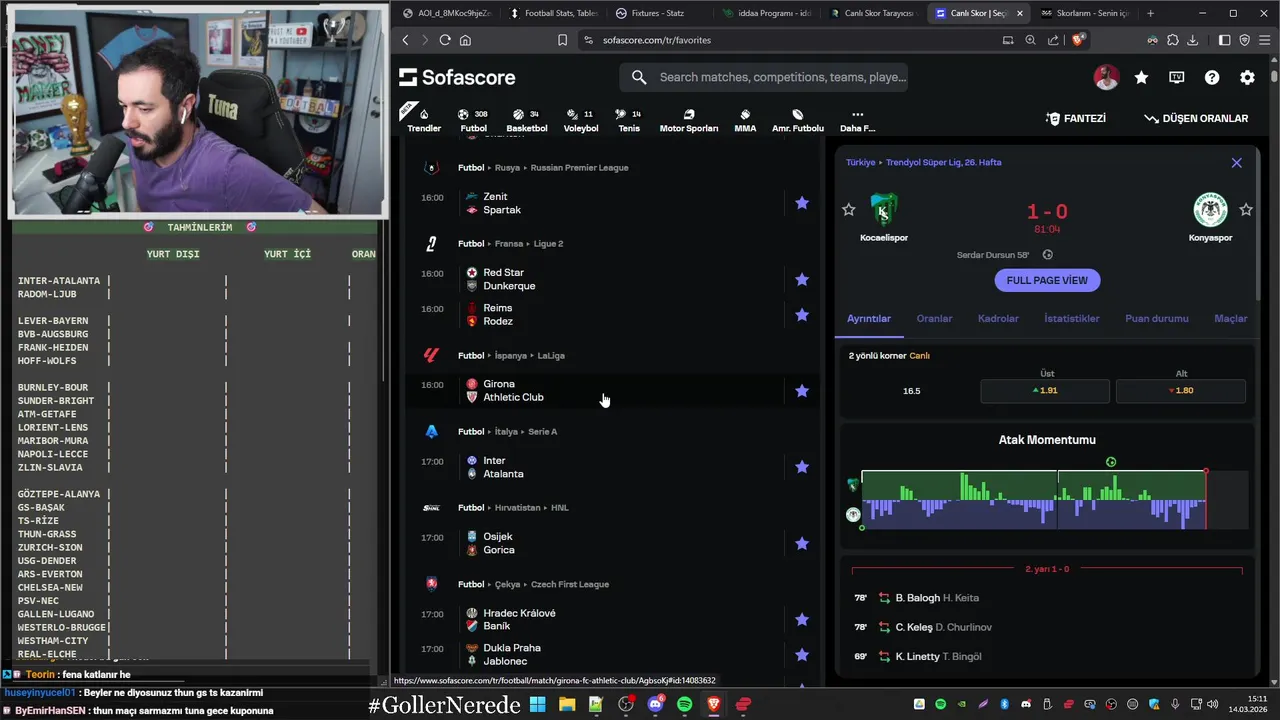Open the Ligue 2 league header
The image size is (1280, 720).
(547, 244)
